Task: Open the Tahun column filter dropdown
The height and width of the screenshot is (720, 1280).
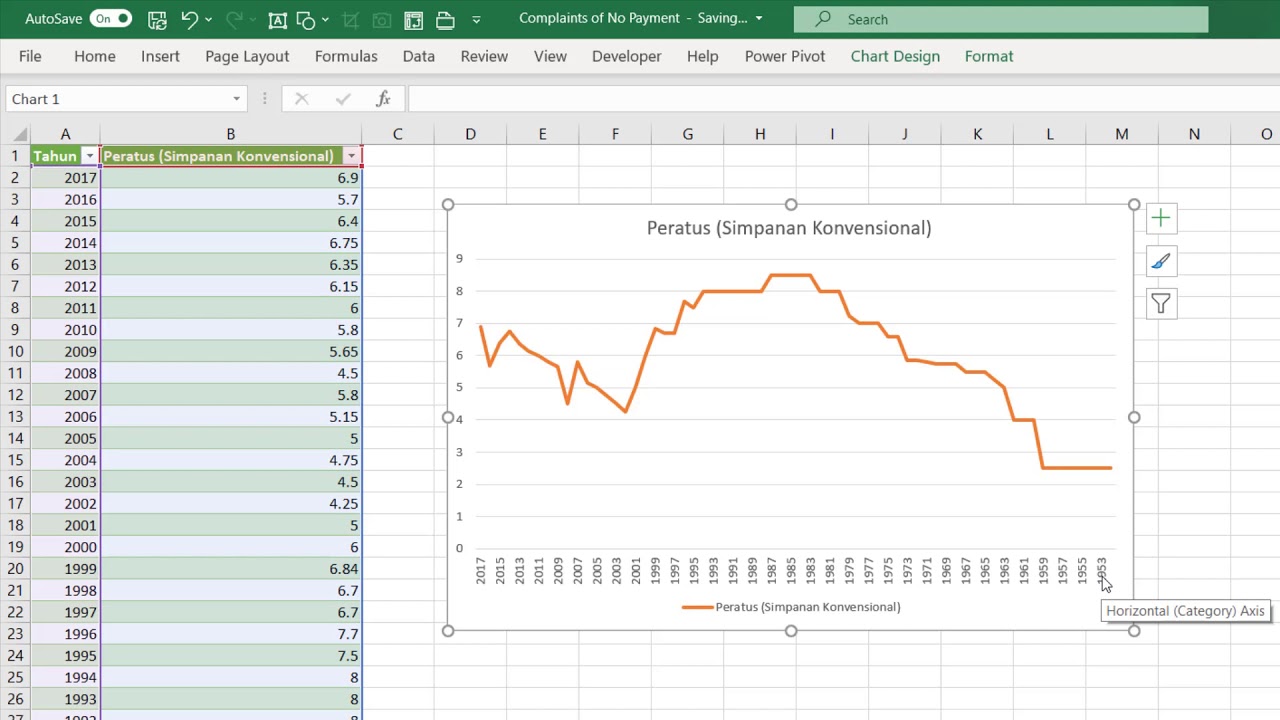Action: [90, 156]
